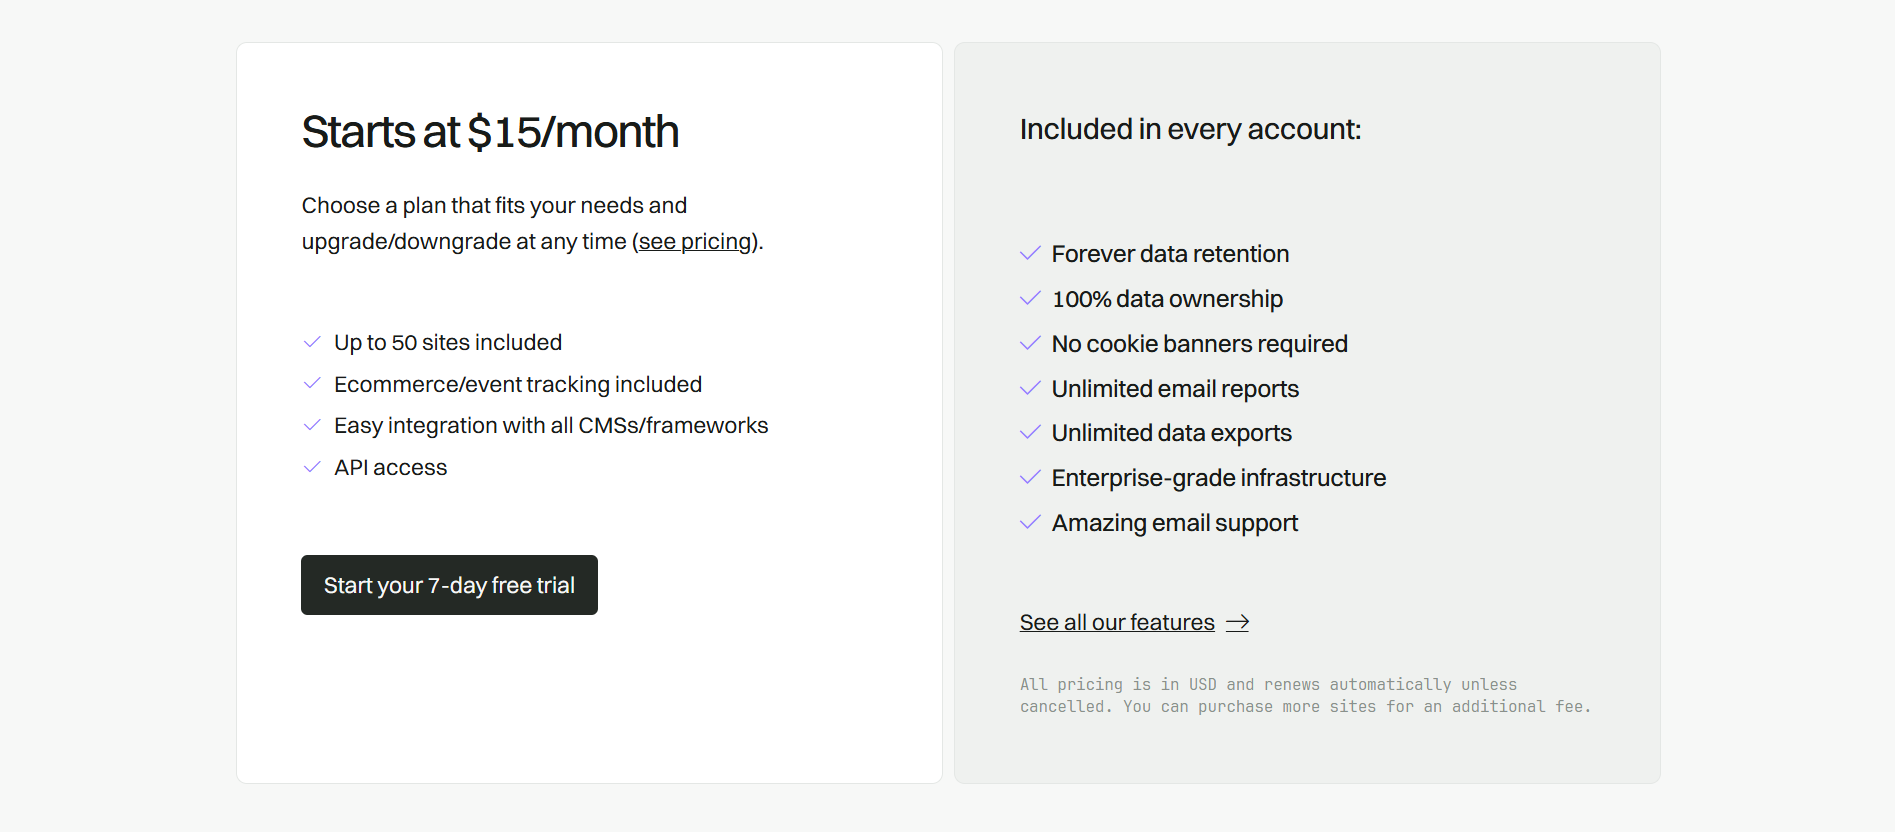The width and height of the screenshot is (1895, 832).
Task: Click the checkmark beside Easy integration with all CMSs/frameworks
Action: 311,425
